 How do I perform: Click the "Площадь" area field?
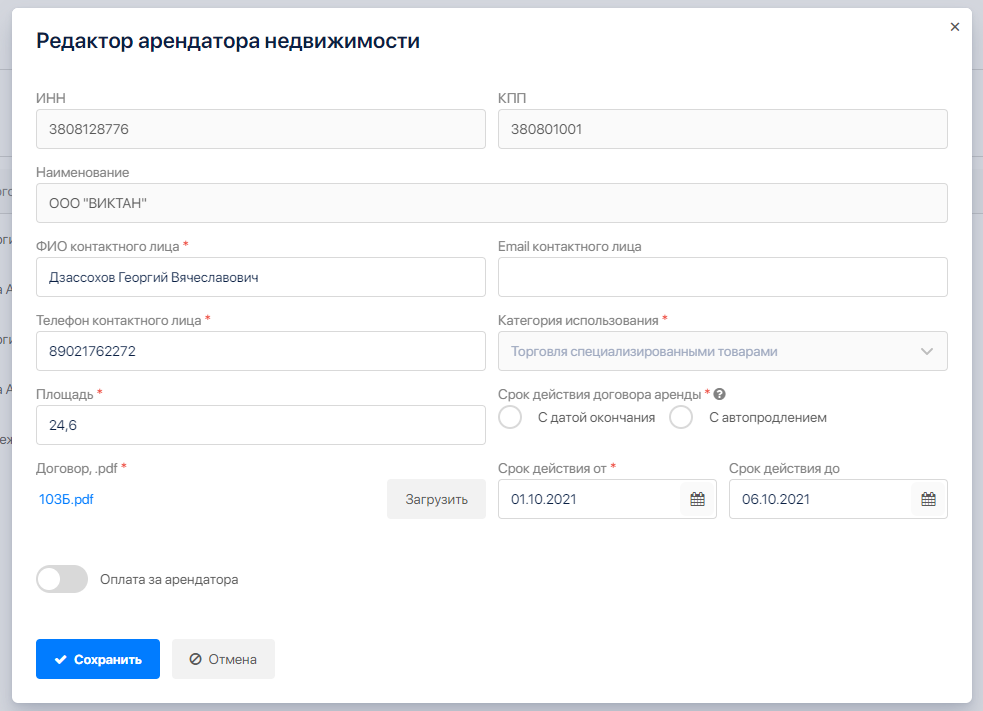click(260, 425)
